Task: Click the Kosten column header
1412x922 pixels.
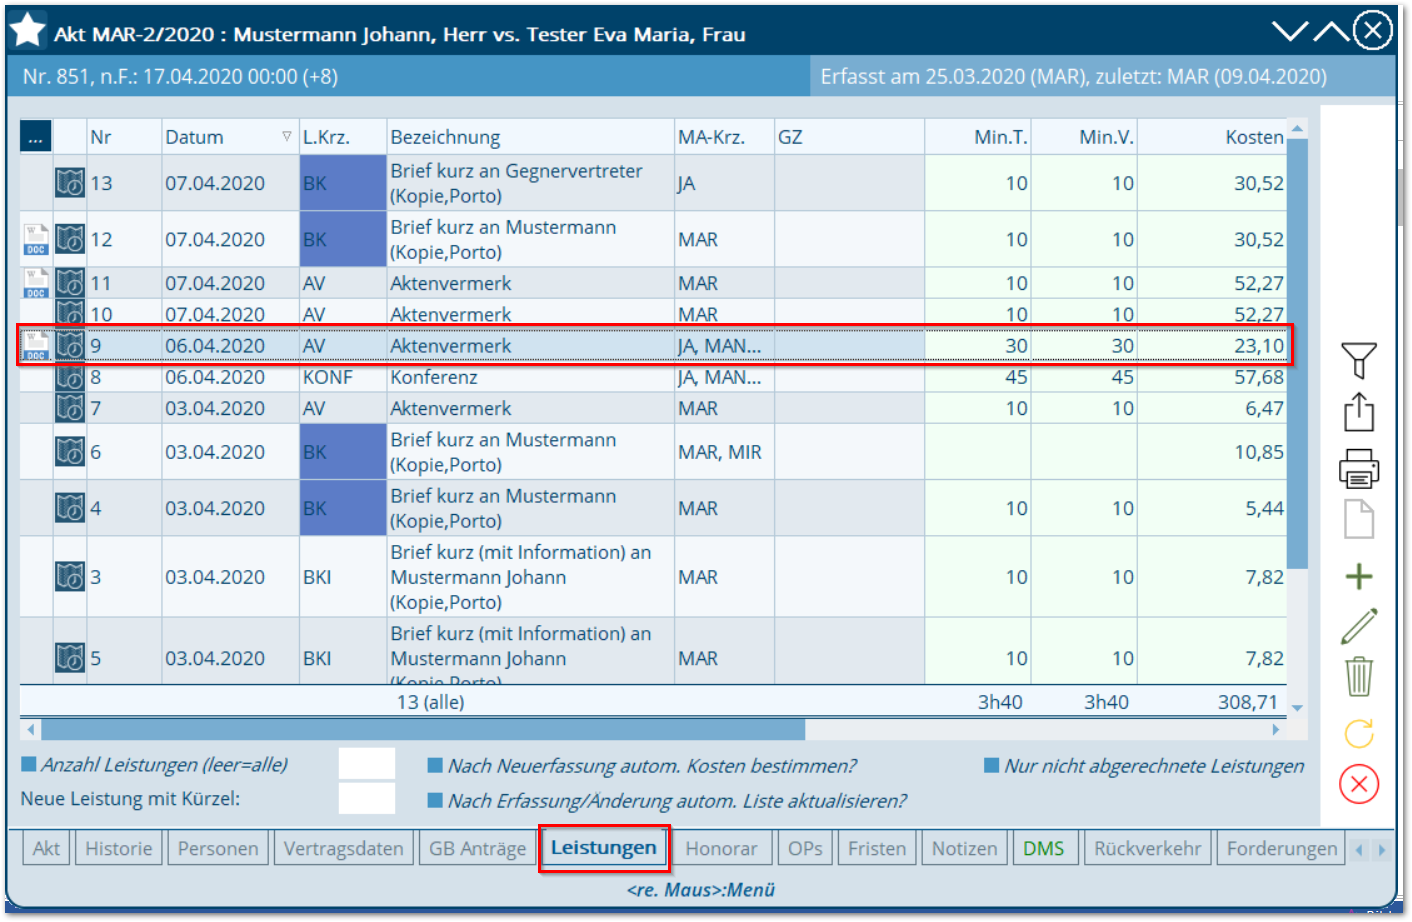Action: 1211,137
